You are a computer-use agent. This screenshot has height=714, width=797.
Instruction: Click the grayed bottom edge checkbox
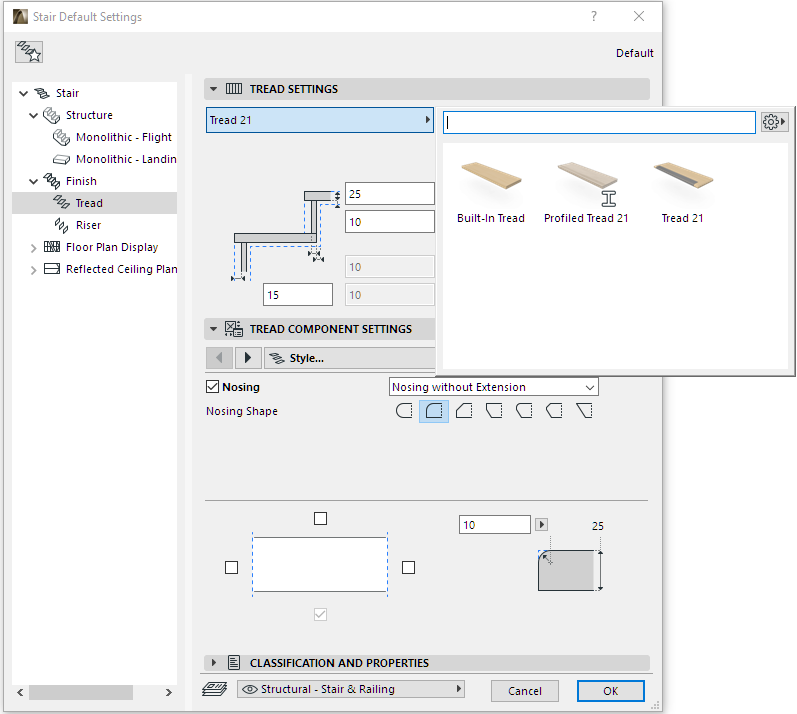(x=320, y=614)
